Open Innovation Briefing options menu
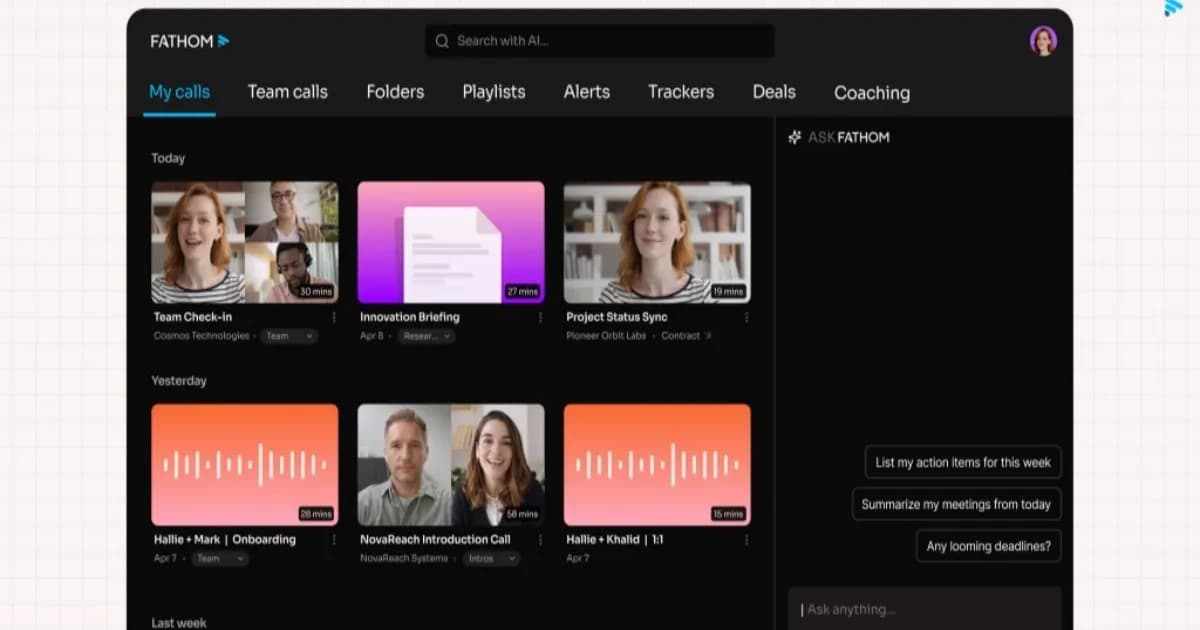This screenshot has width=1200, height=630. click(x=540, y=317)
